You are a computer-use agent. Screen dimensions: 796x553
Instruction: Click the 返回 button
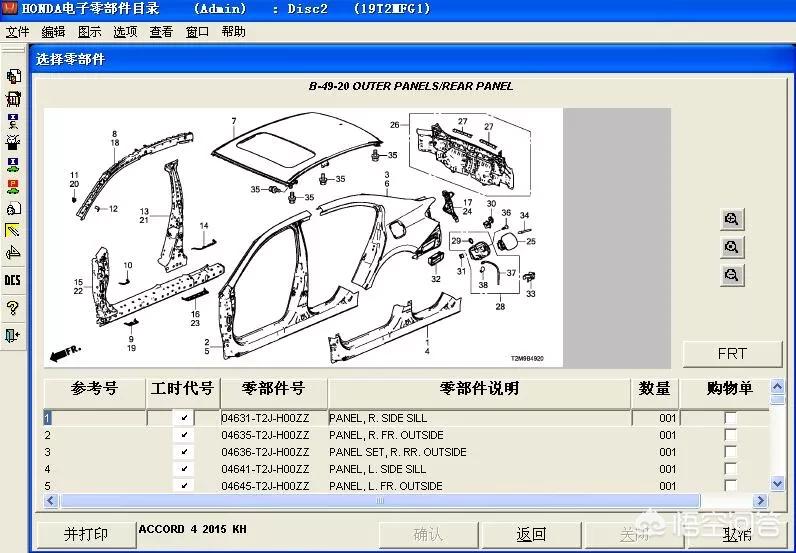coord(531,534)
